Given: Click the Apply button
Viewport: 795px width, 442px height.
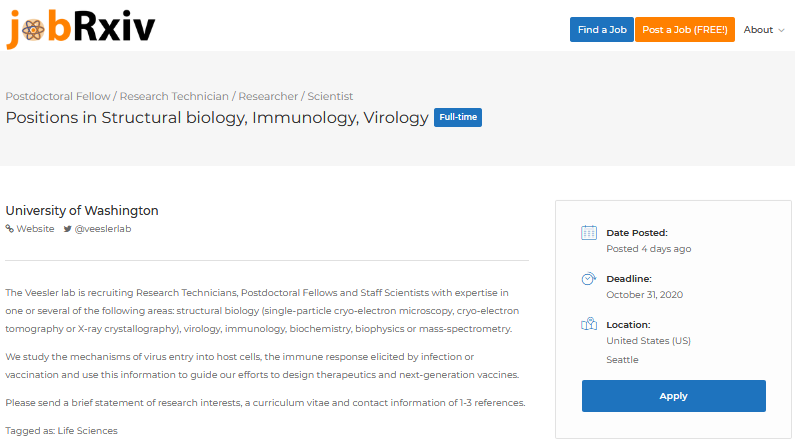Looking at the screenshot, I should (674, 396).
